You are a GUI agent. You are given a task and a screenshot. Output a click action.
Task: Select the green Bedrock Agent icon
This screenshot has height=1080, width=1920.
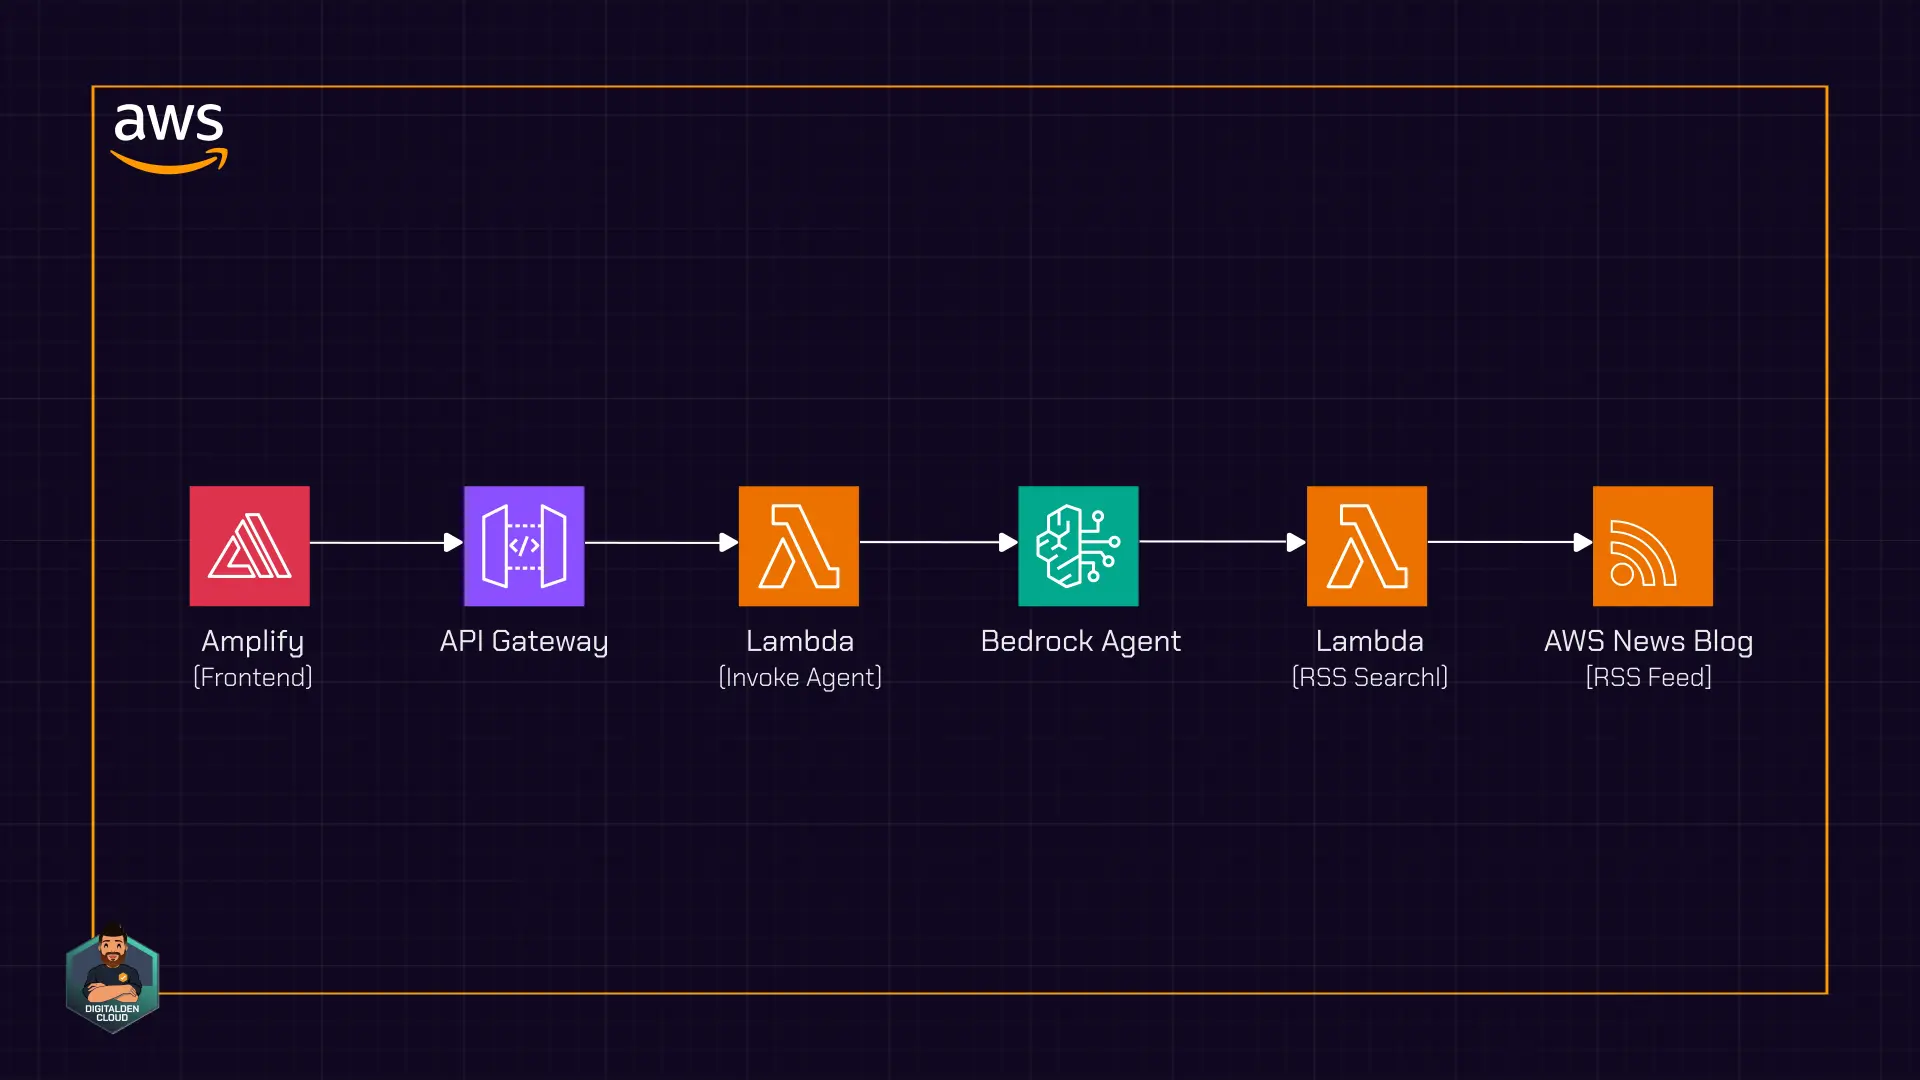[x=1078, y=546]
